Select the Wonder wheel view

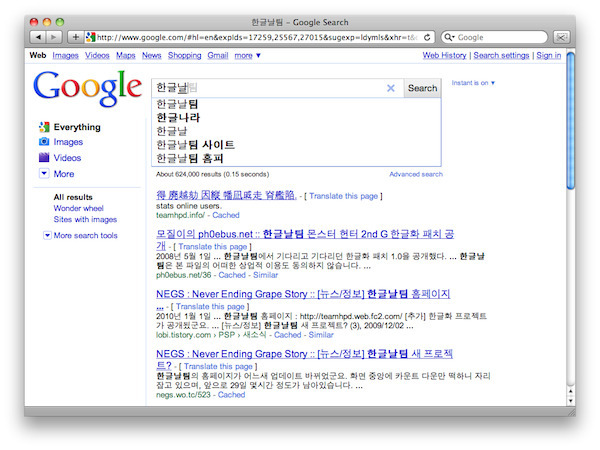78,208
